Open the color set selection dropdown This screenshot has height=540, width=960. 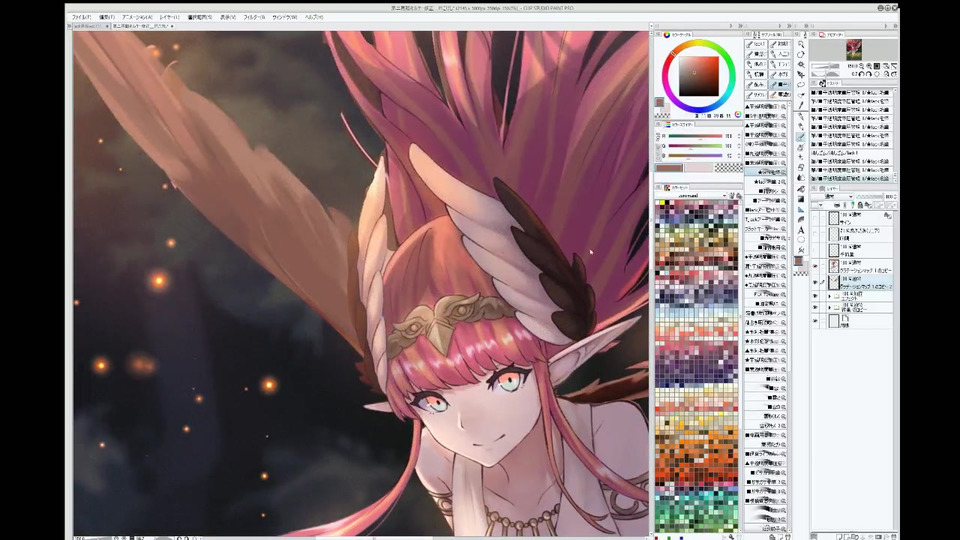coord(691,196)
